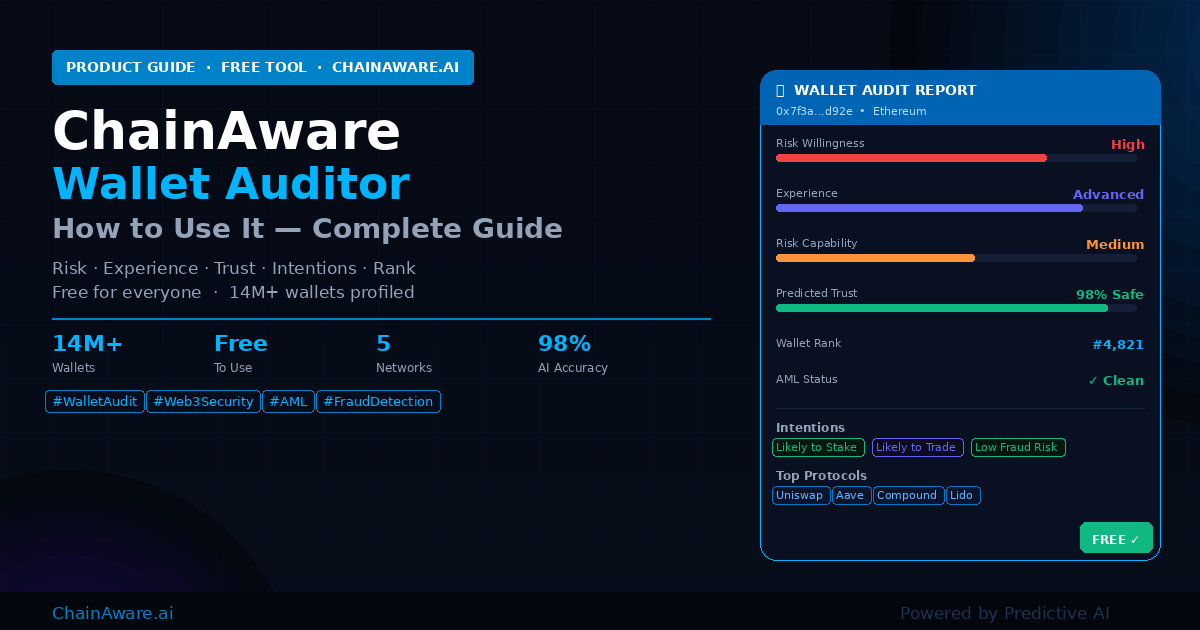Click the Wallet Rank #4,821 value
This screenshot has width=1200, height=630.
click(x=1117, y=345)
